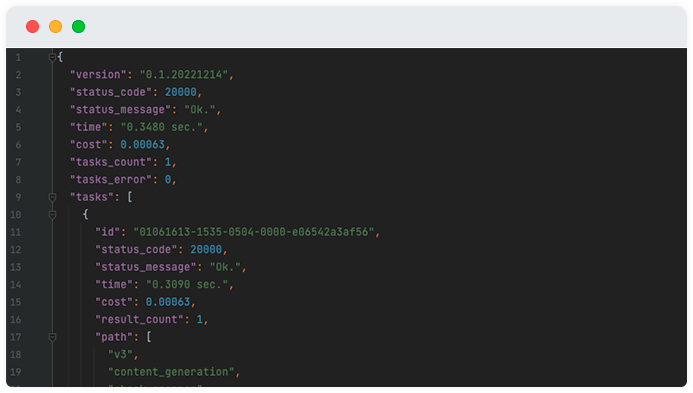693x393 pixels.
Task: Click the green maximize window button
Action: click(78, 27)
